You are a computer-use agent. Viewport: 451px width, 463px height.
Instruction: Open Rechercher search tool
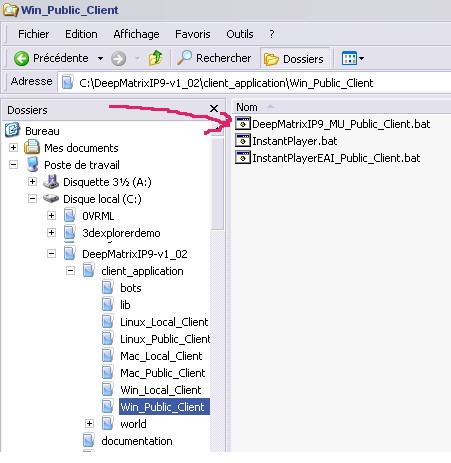tap(214, 58)
